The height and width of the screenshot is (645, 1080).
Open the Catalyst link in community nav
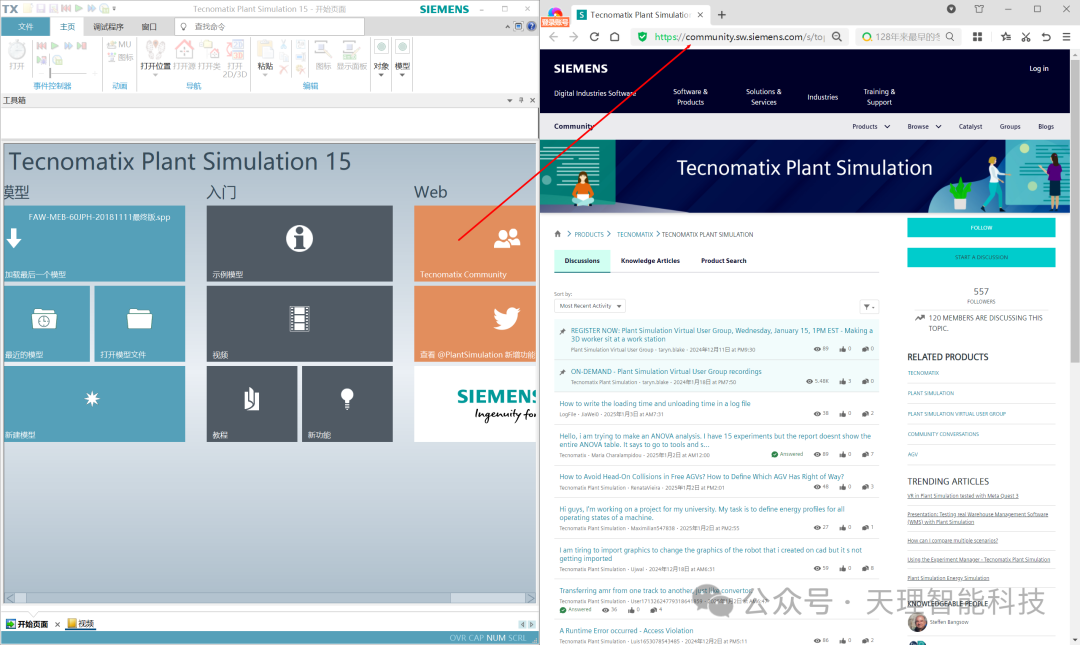point(970,127)
